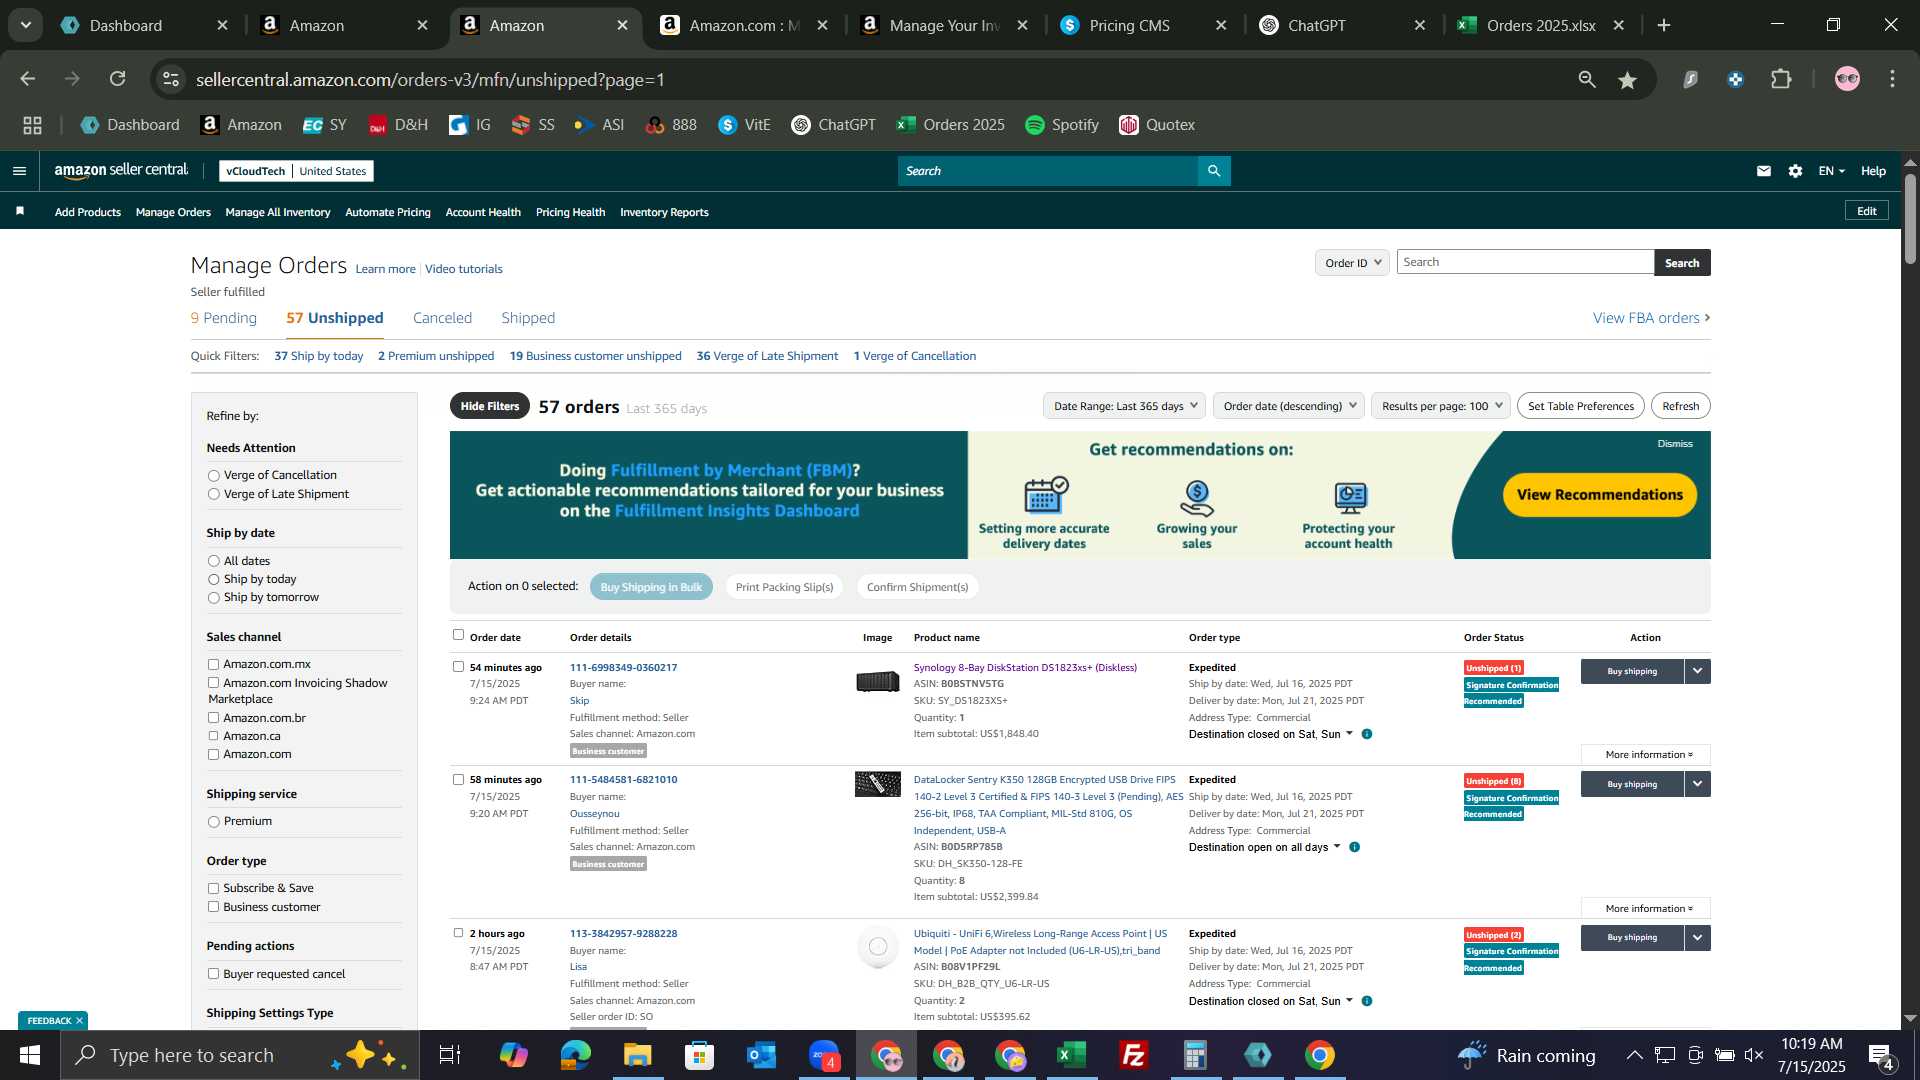Click the browser zoom magnifier icon

pyautogui.click(x=1587, y=79)
